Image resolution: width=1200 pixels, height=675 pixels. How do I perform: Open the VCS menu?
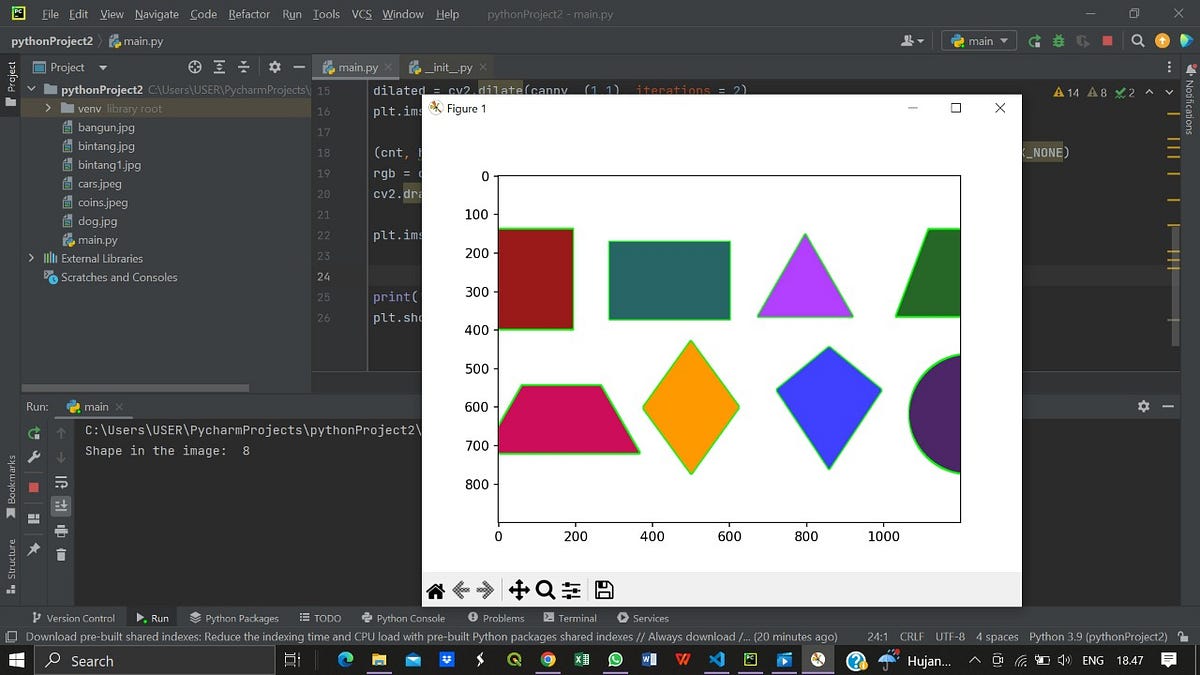[360, 14]
